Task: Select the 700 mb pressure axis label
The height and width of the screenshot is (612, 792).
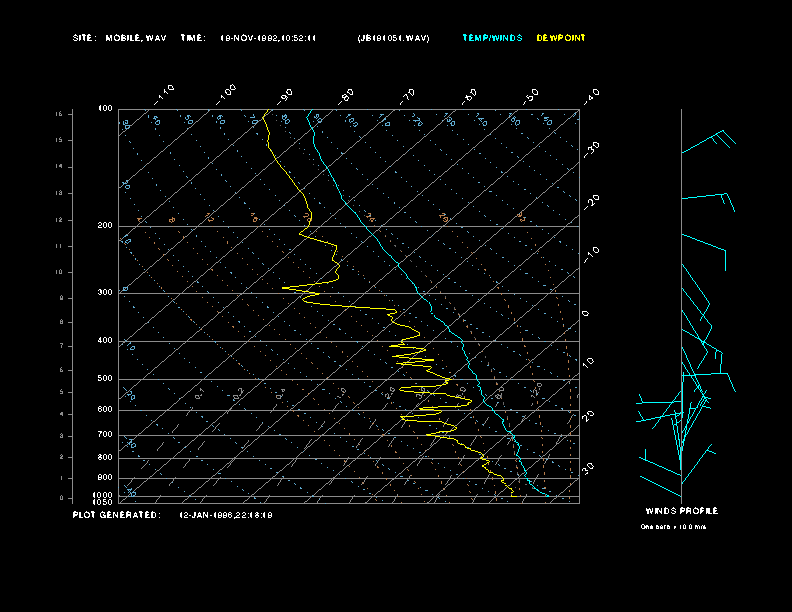Action: tap(105, 435)
